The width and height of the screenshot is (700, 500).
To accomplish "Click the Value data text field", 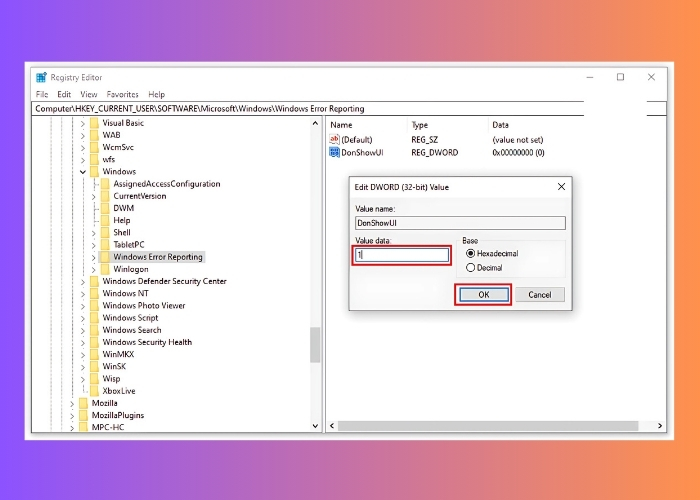I will (401, 255).
